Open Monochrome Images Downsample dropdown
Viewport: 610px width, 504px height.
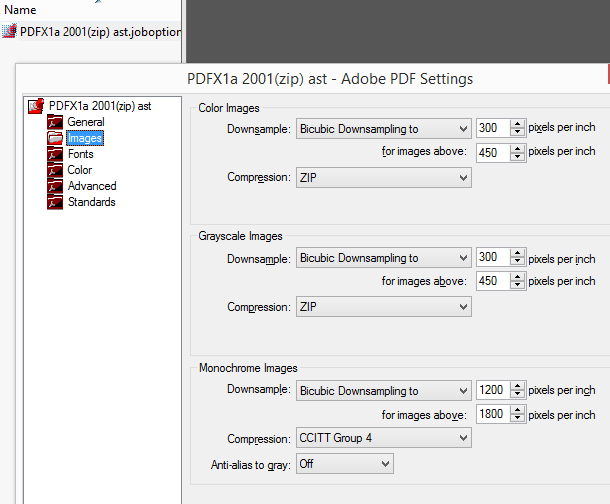(x=384, y=391)
